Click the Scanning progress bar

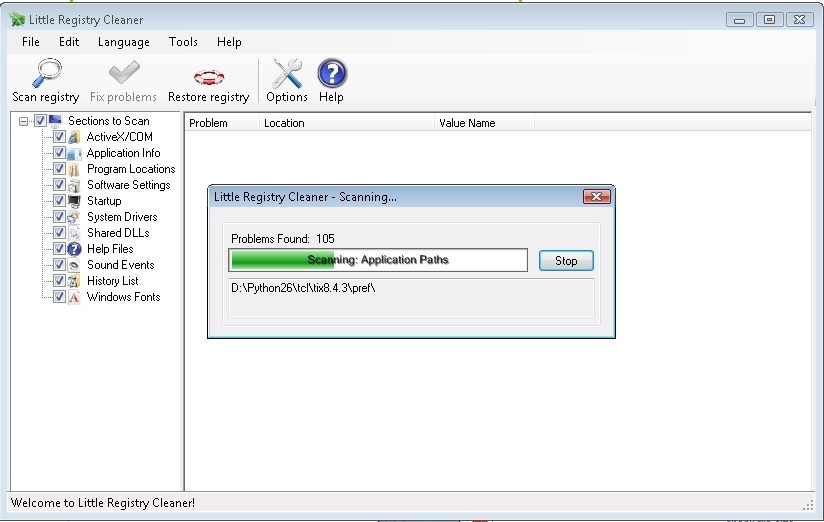378,260
